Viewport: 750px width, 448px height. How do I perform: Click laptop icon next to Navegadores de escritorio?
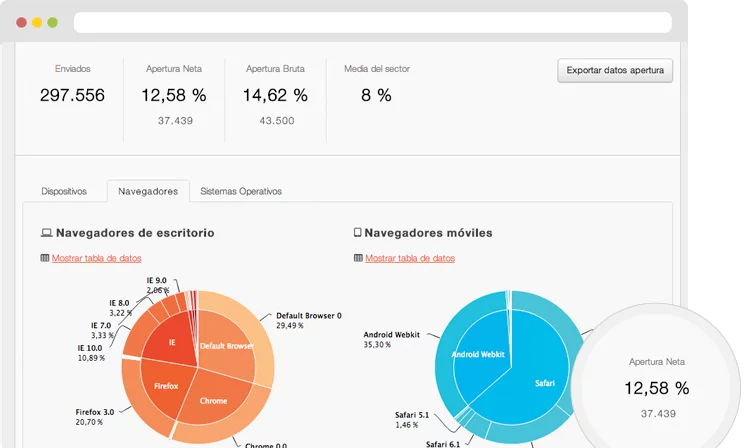(x=46, y=233)
